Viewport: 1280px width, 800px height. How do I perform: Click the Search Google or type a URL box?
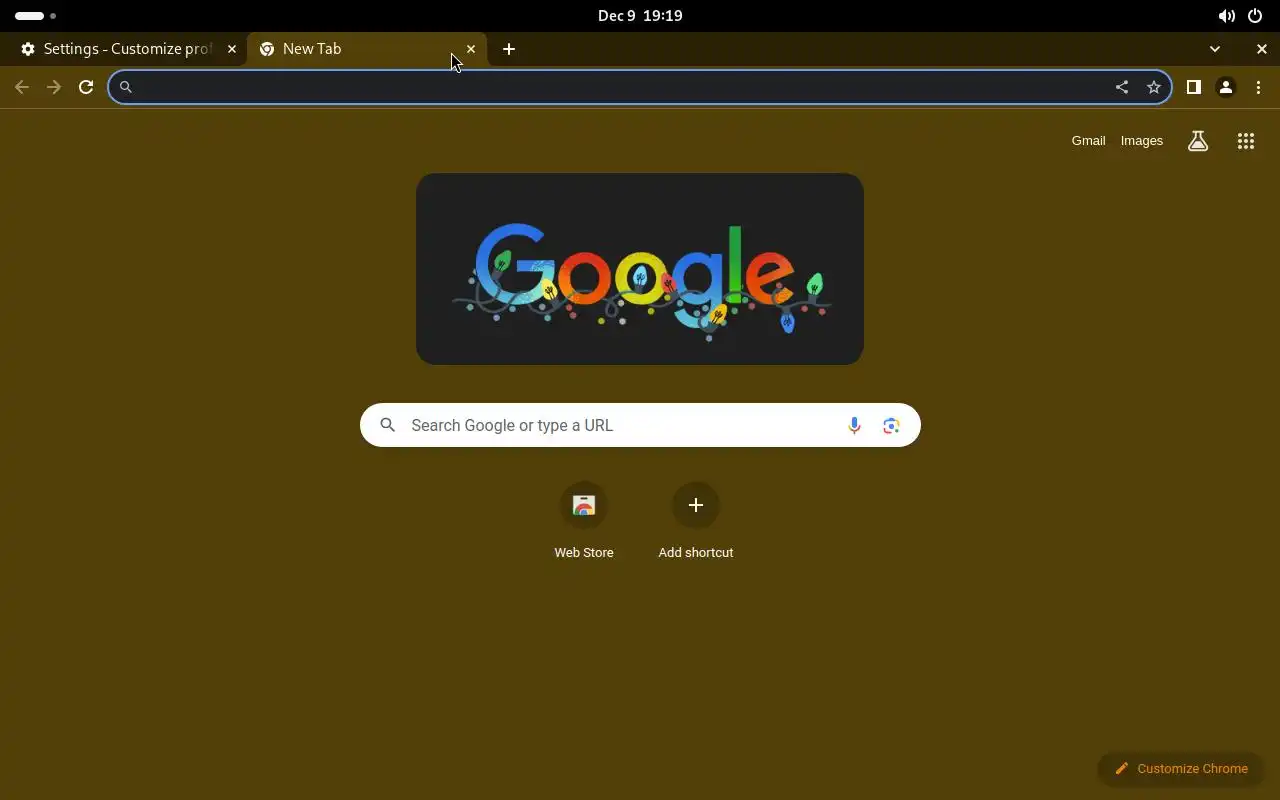[640, 425]
